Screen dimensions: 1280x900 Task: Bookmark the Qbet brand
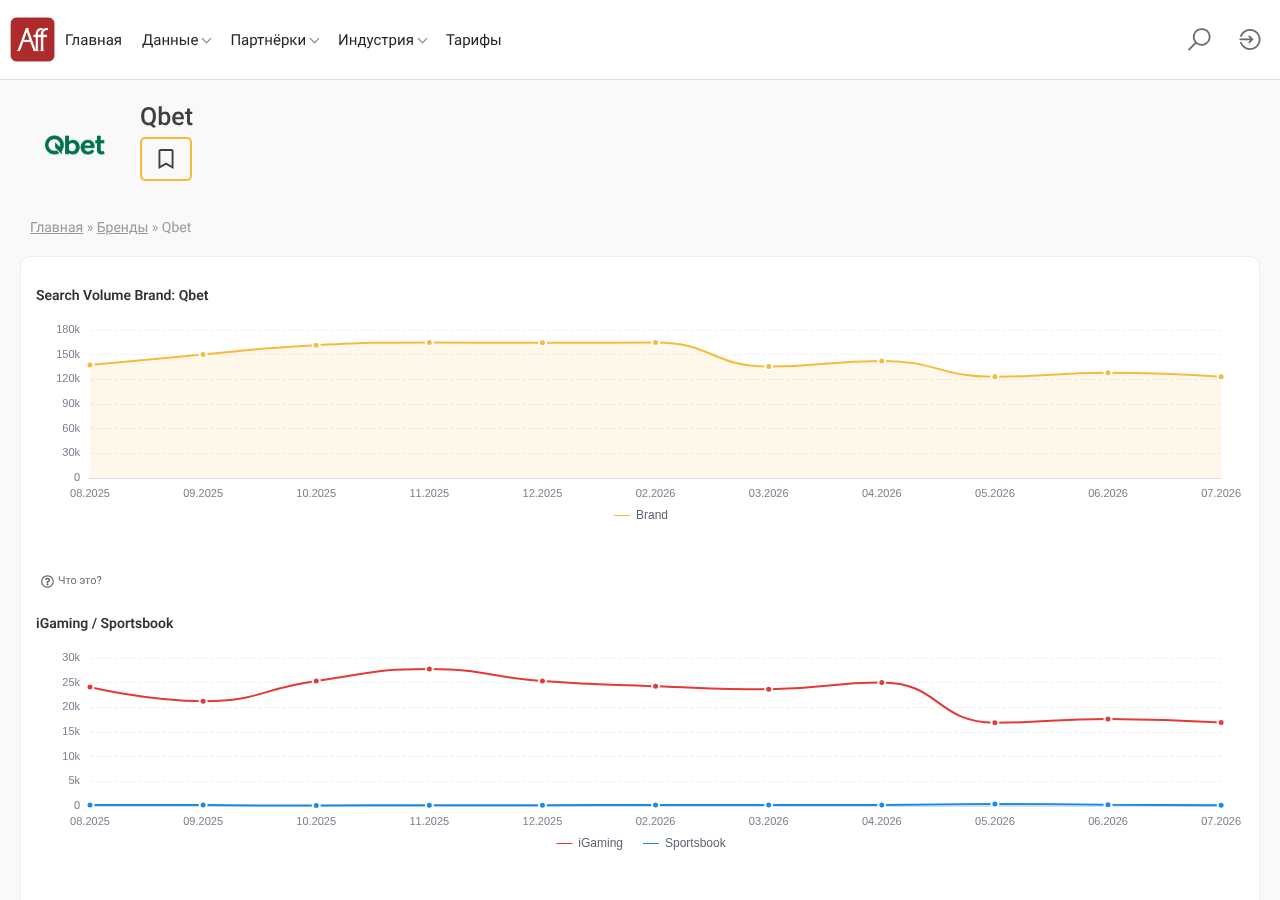[x=166, y=159]
